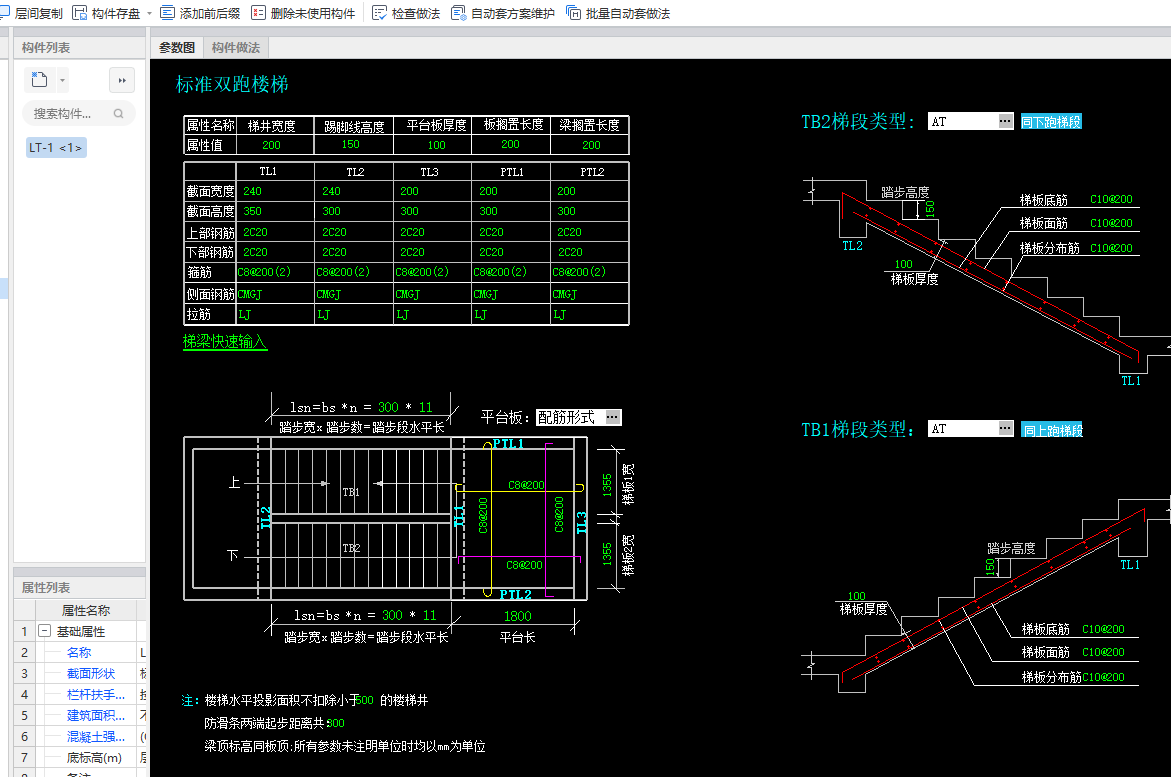Click the 搜索构件 search field
The image size is (1171, 777).
point(70,114)
